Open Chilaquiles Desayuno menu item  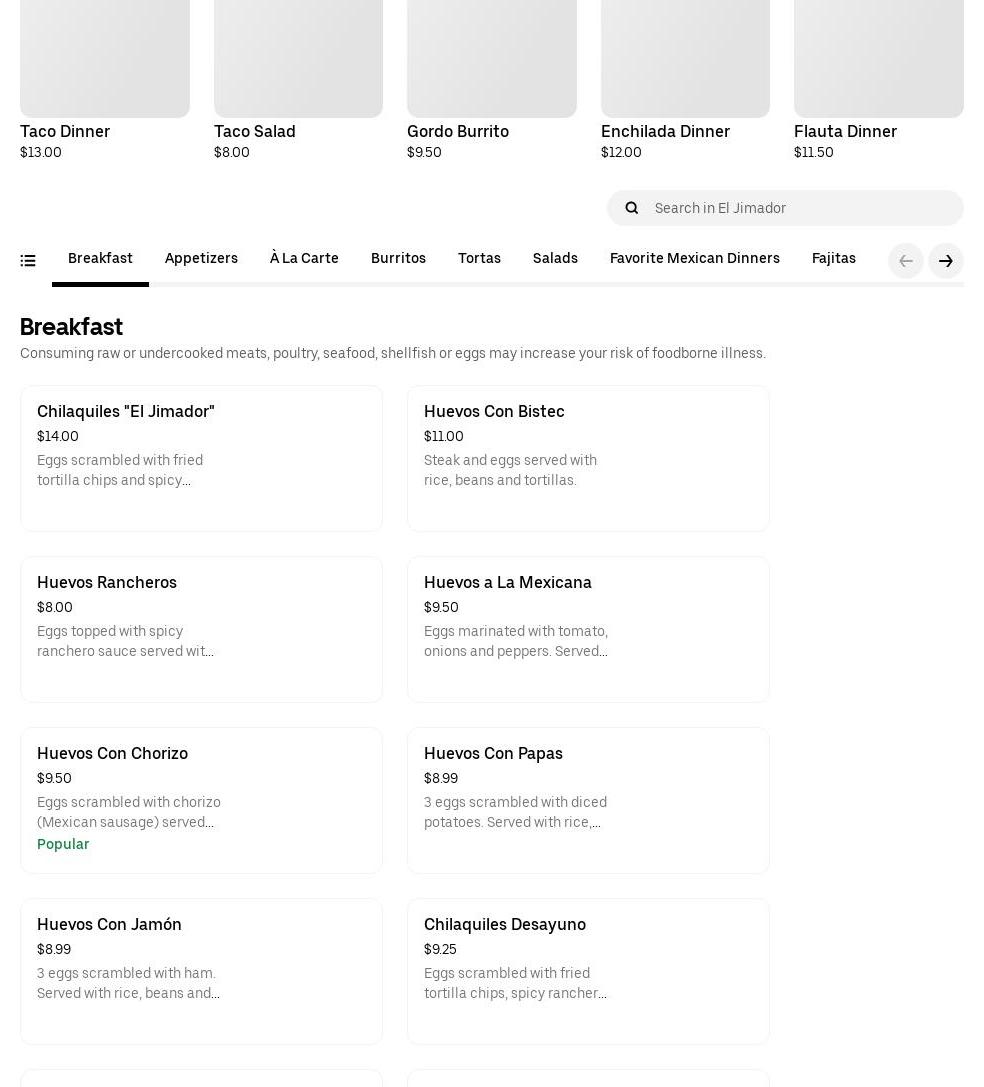point(588,971)
